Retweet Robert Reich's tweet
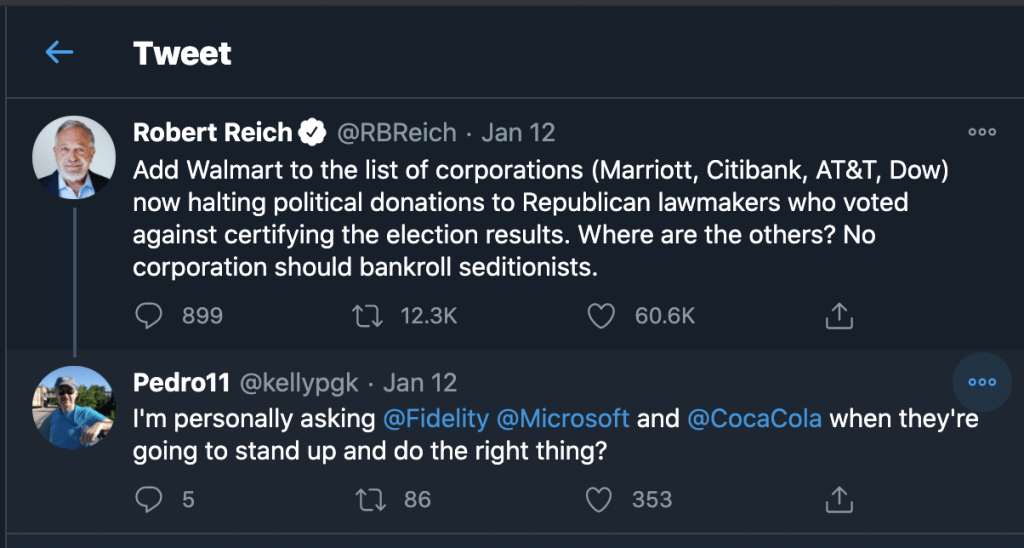 coord(369,316)
